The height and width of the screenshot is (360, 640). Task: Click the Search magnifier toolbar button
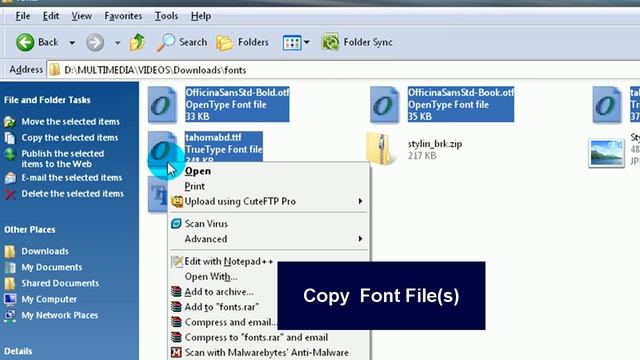pos(182,42)
